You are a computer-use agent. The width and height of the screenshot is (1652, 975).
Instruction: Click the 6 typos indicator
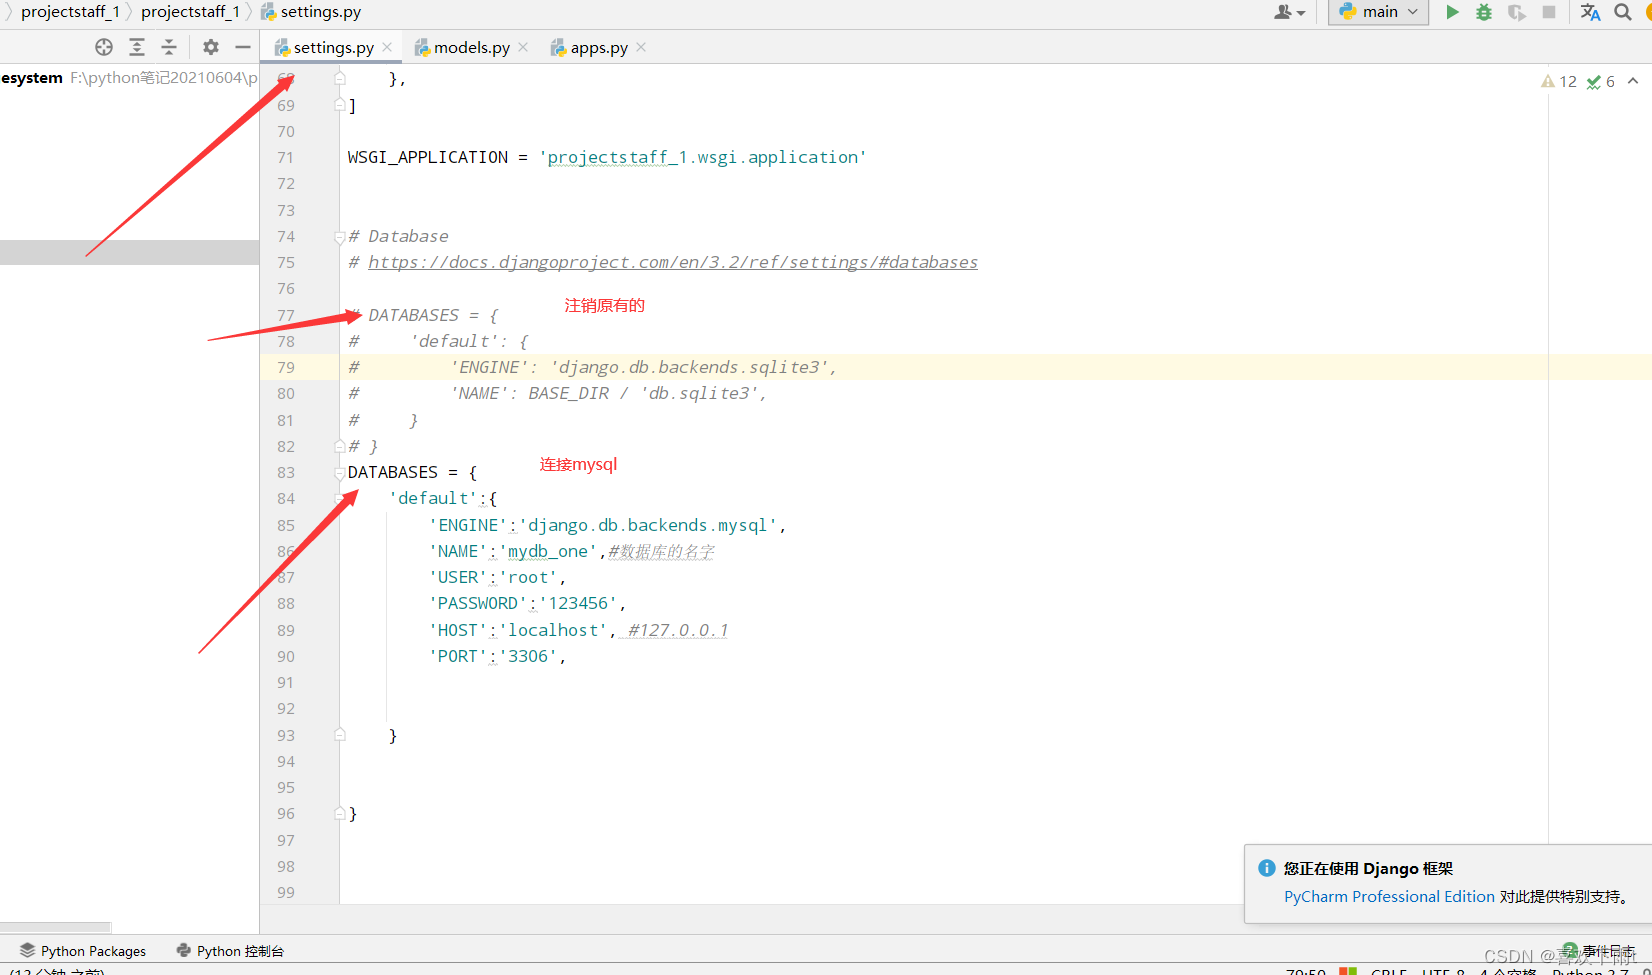pyautogui.click(x=1600, y=82)
